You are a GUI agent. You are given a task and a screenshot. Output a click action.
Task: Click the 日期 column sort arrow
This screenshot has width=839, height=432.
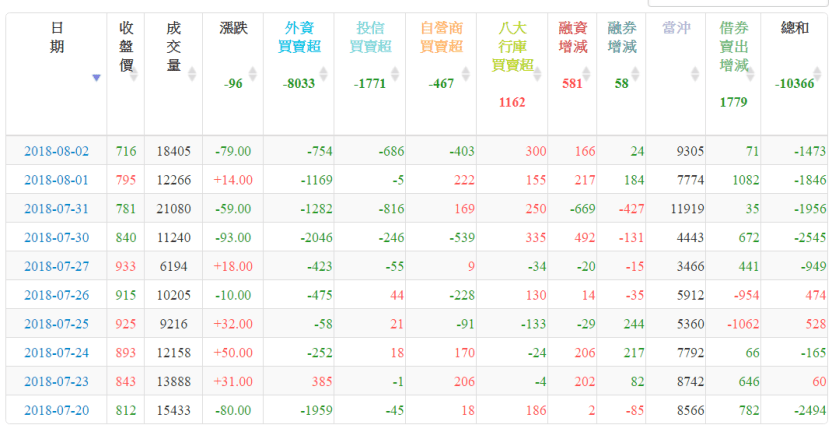[x=96, y=78]
